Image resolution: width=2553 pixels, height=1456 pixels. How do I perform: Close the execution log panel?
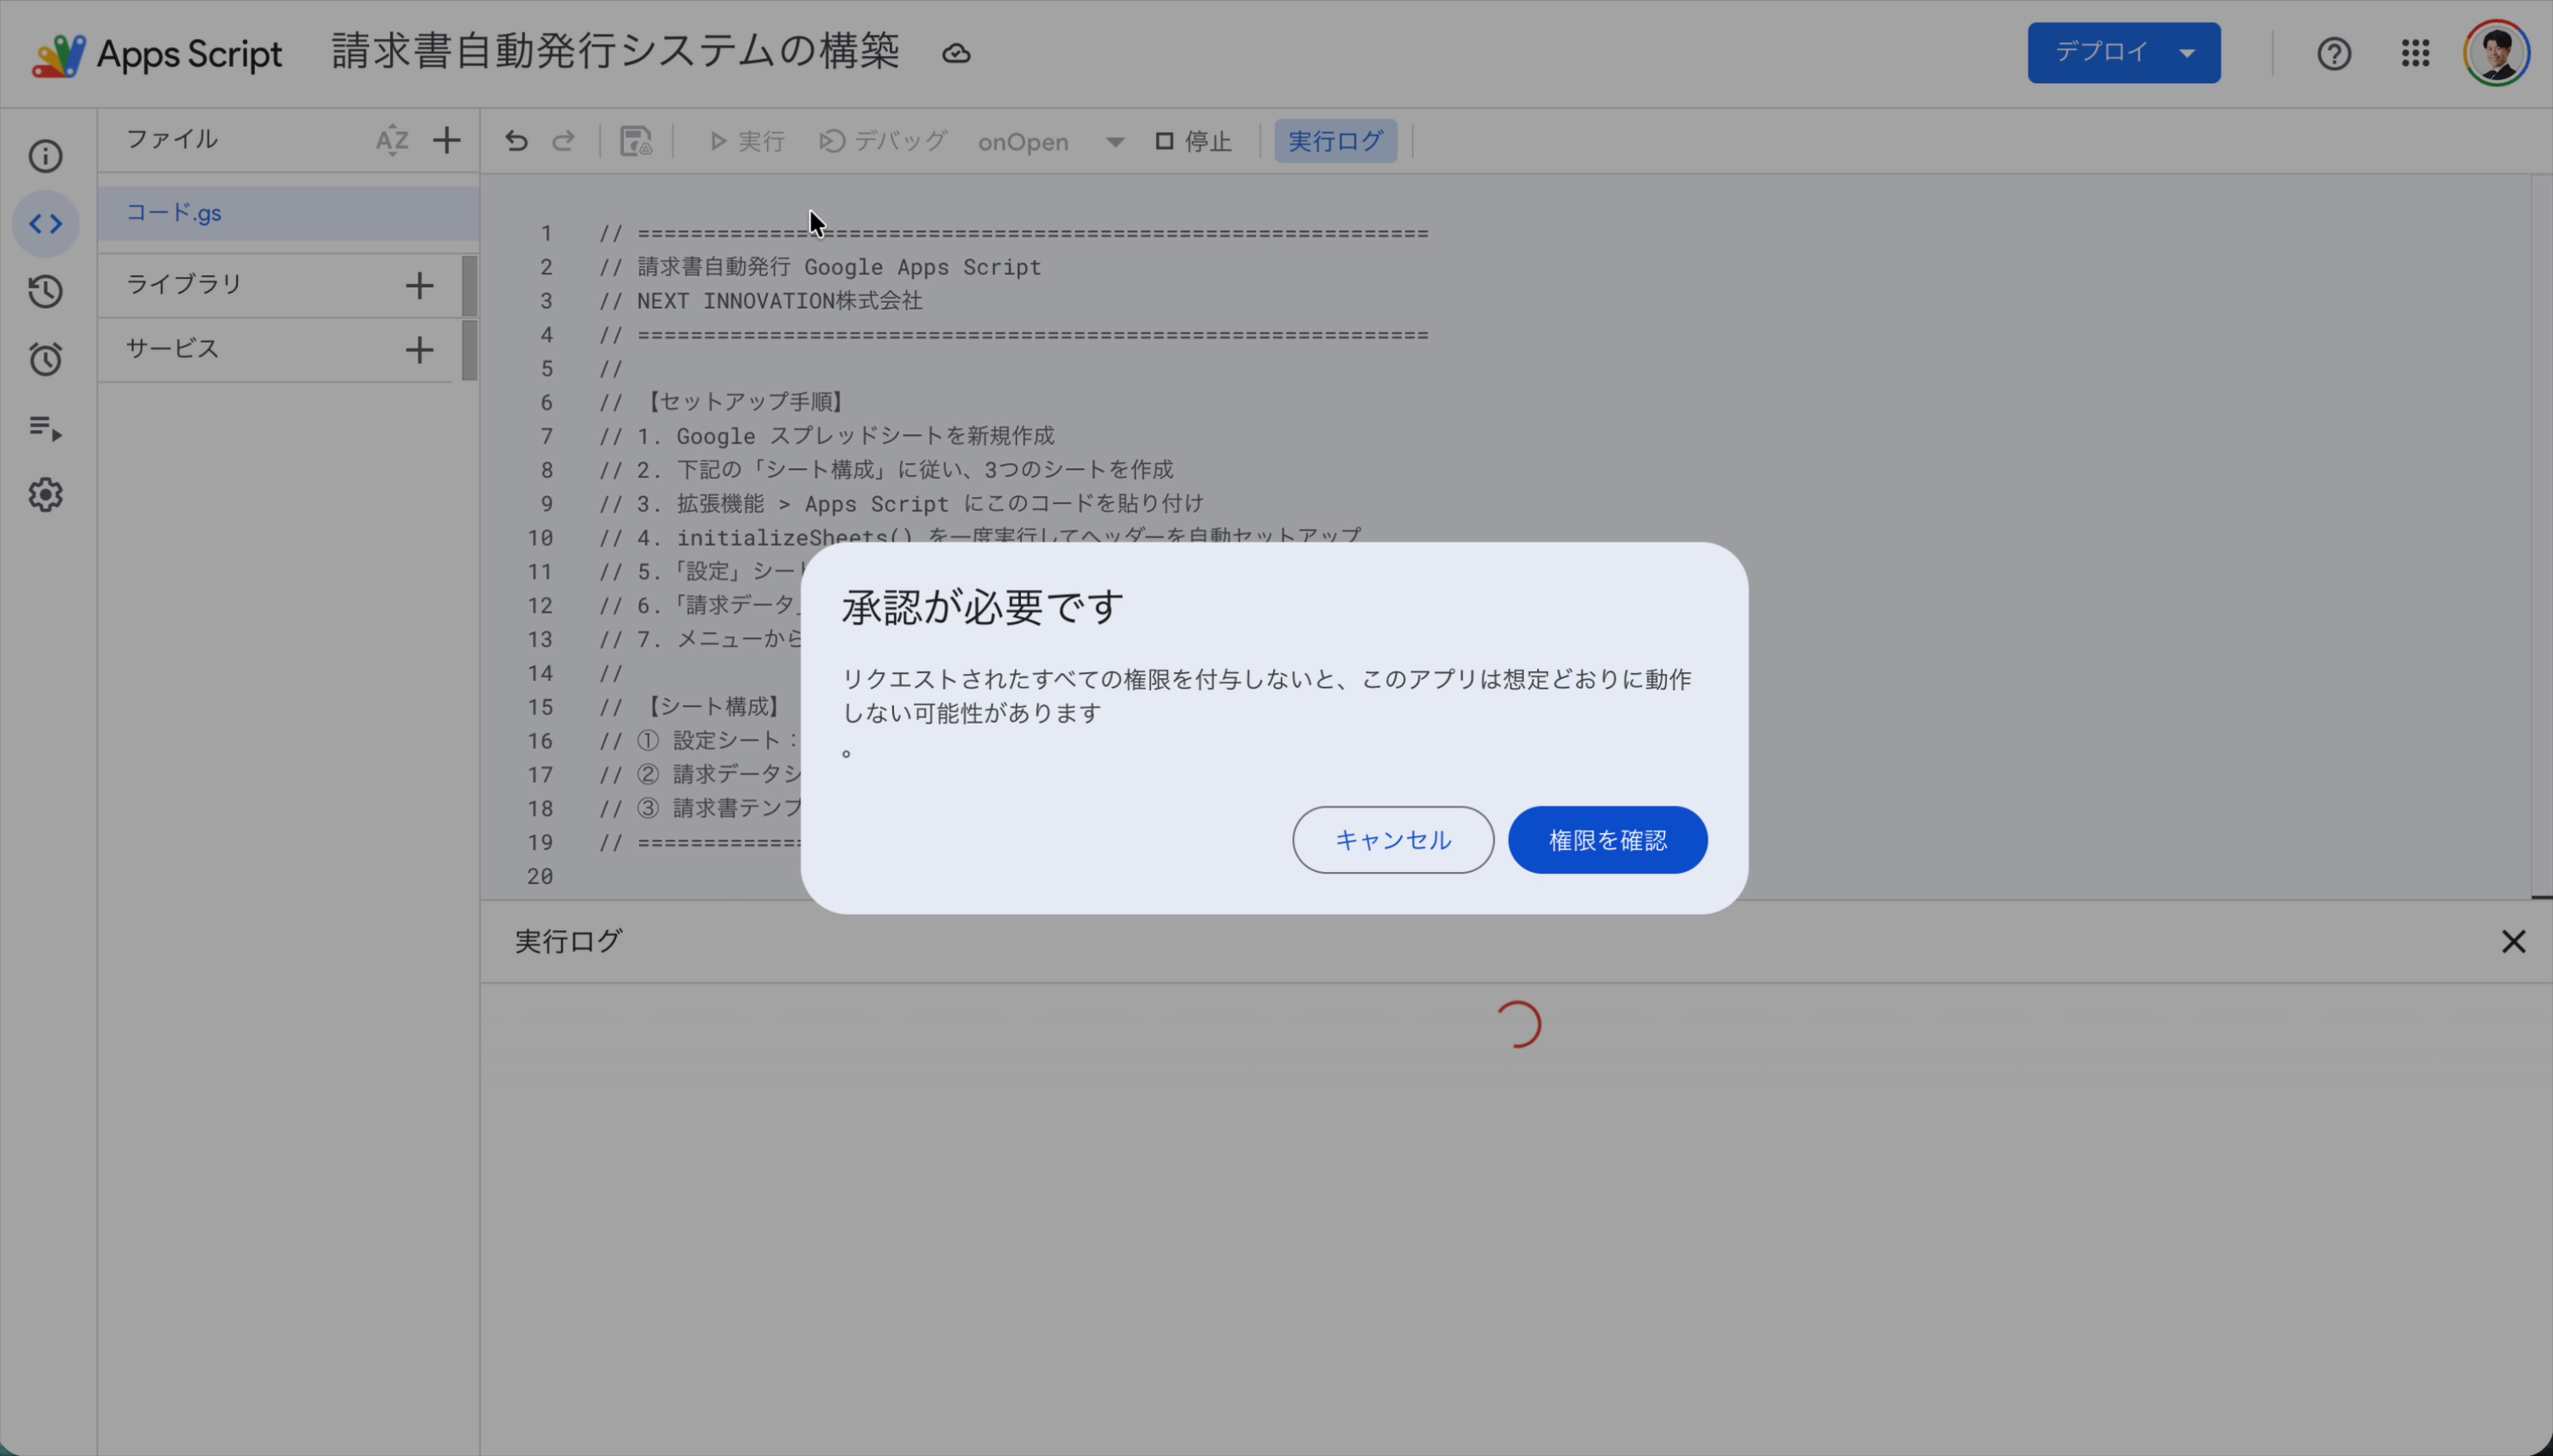[x=2514, y=940]
